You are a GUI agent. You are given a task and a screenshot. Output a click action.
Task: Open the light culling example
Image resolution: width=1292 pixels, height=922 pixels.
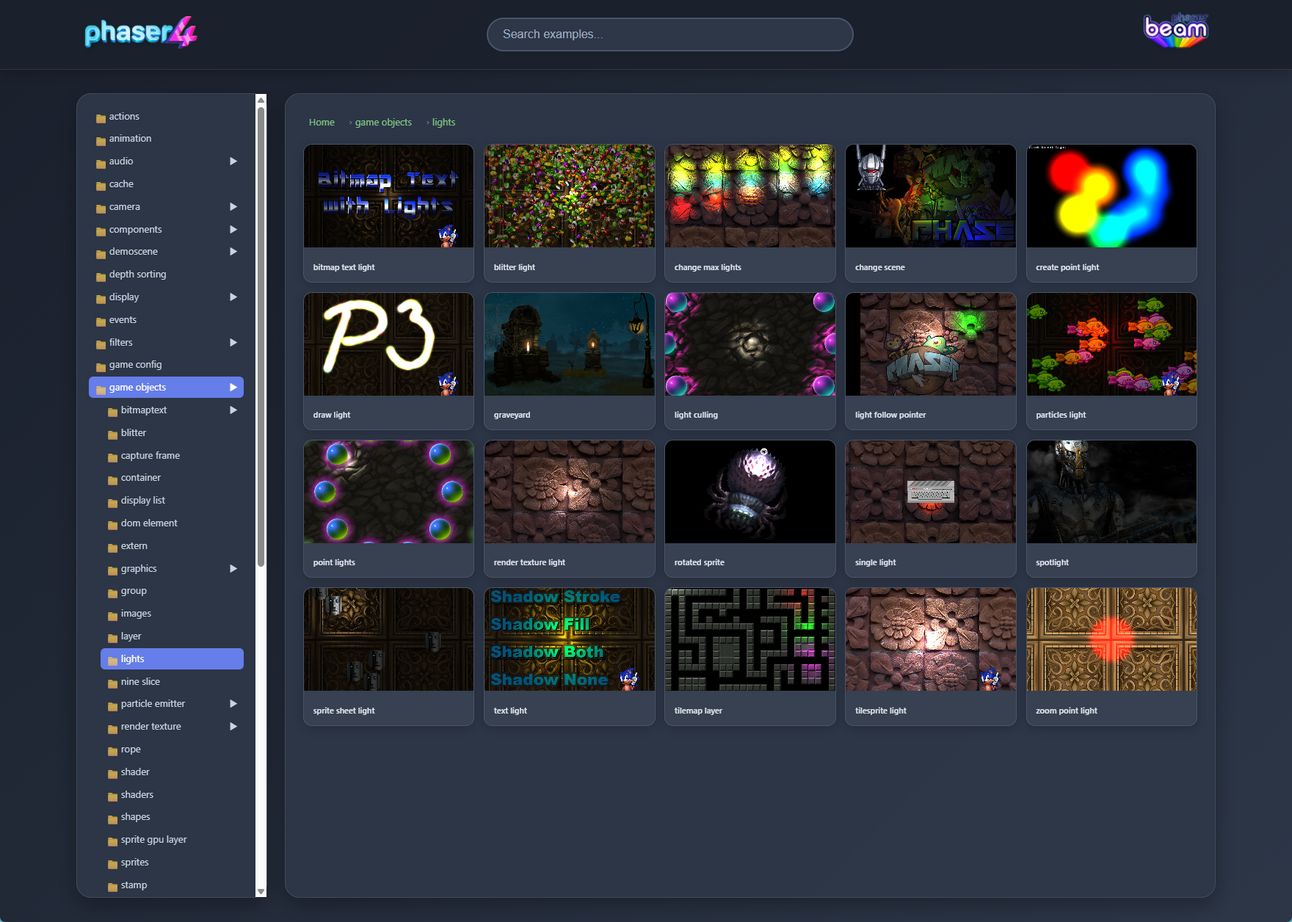coord(750,361)
